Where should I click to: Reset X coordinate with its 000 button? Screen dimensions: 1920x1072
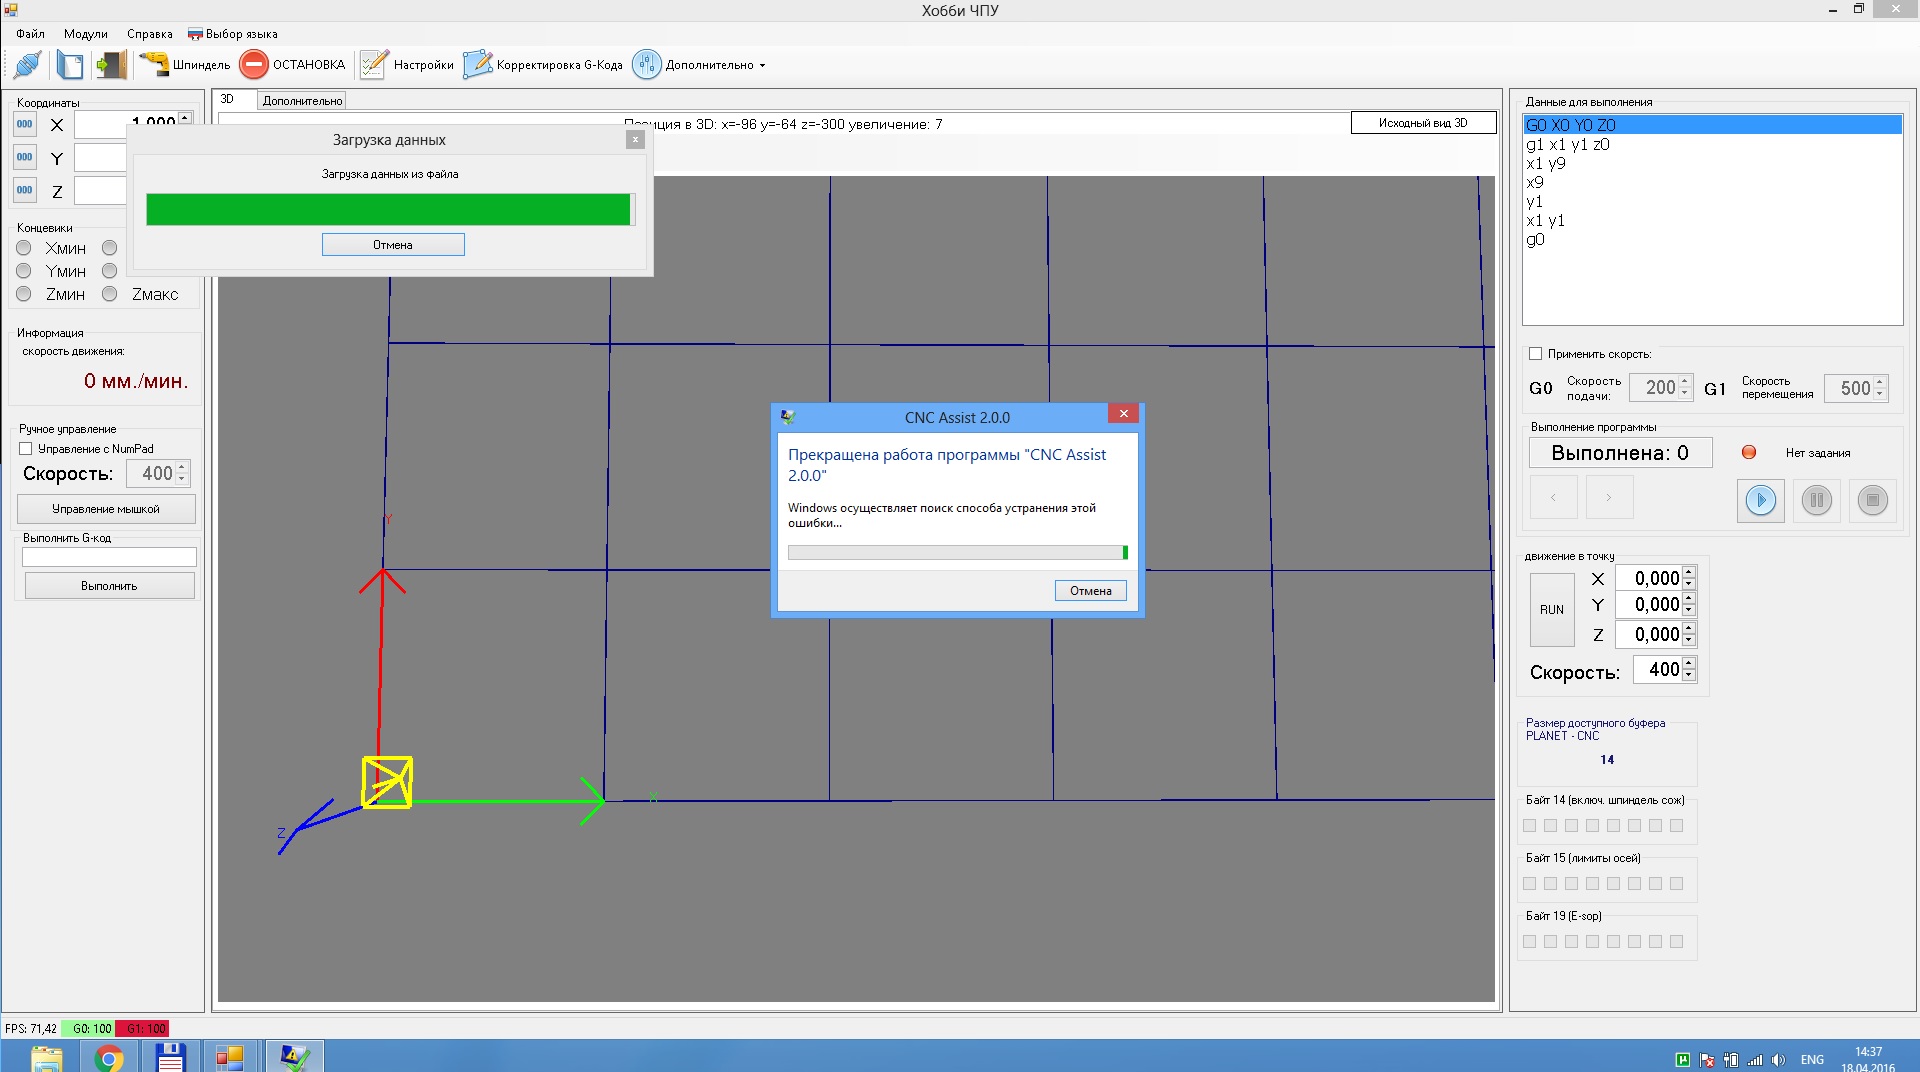(x=25, y=125)
